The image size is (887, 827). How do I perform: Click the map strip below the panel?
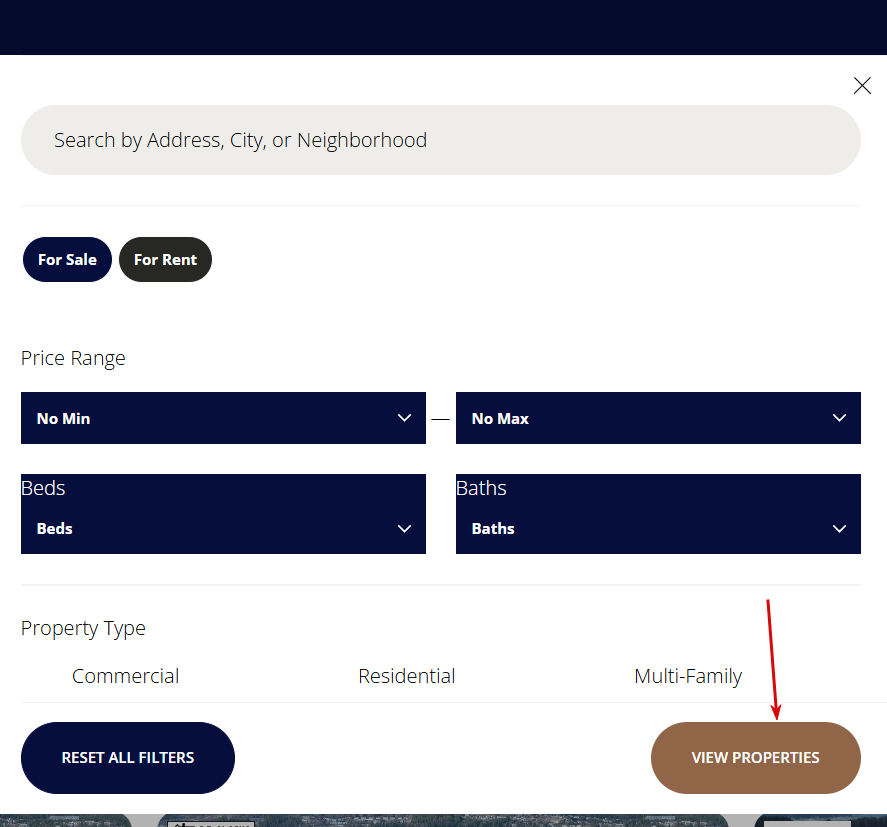click(443, 820)
